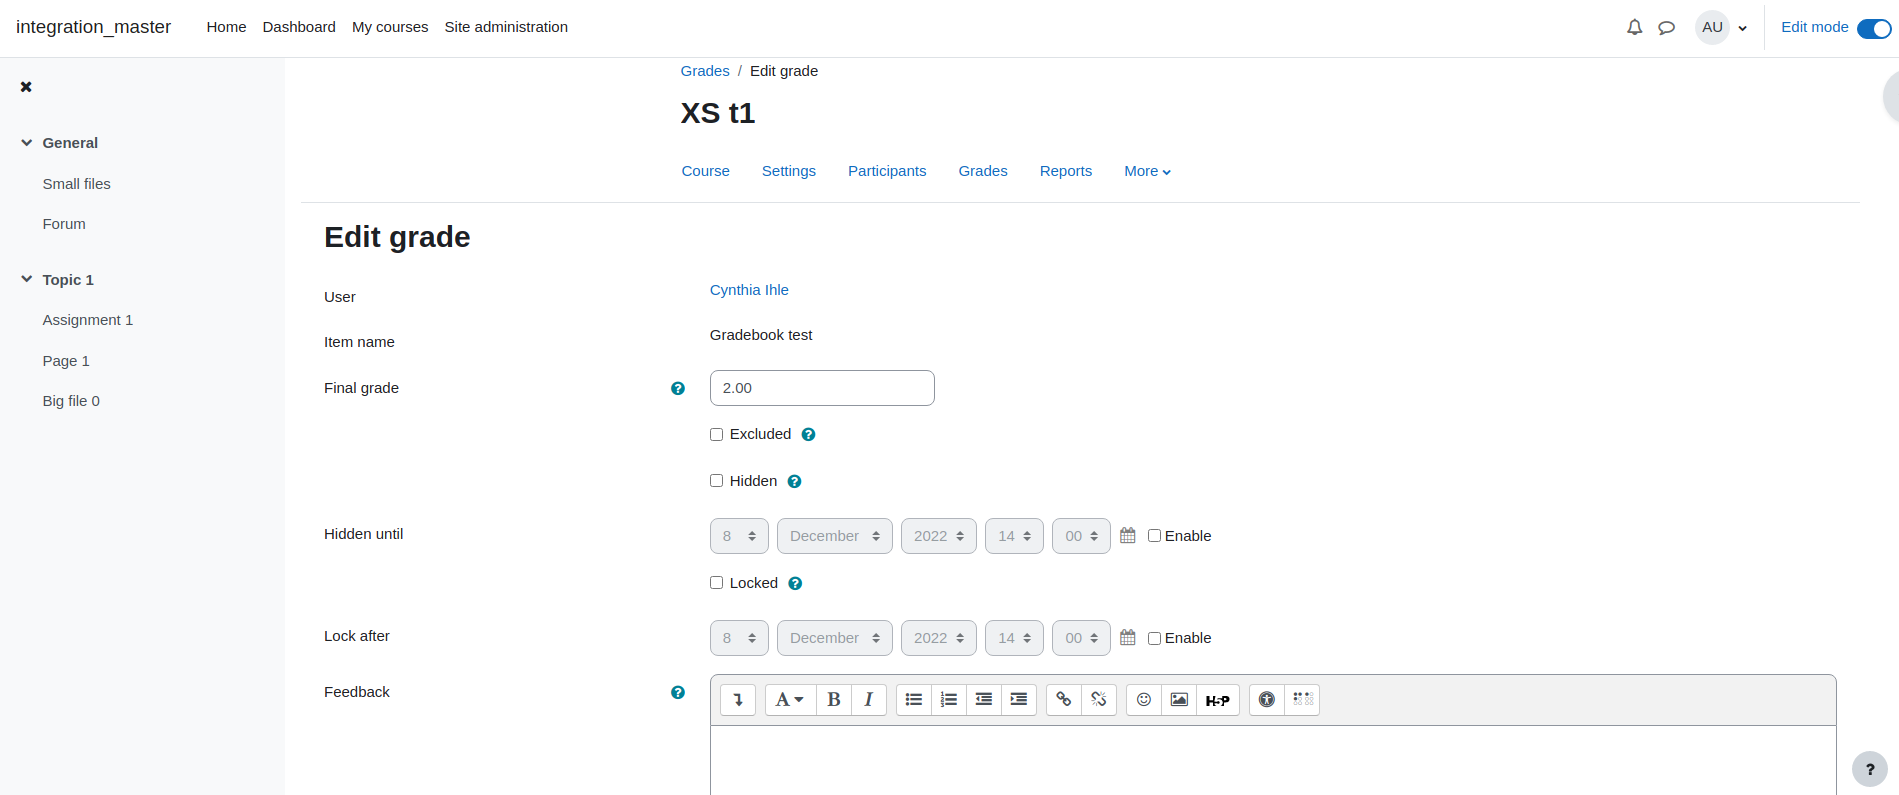Open the notifications bell
The image size is (1899, 795).
coord(1634,28)
